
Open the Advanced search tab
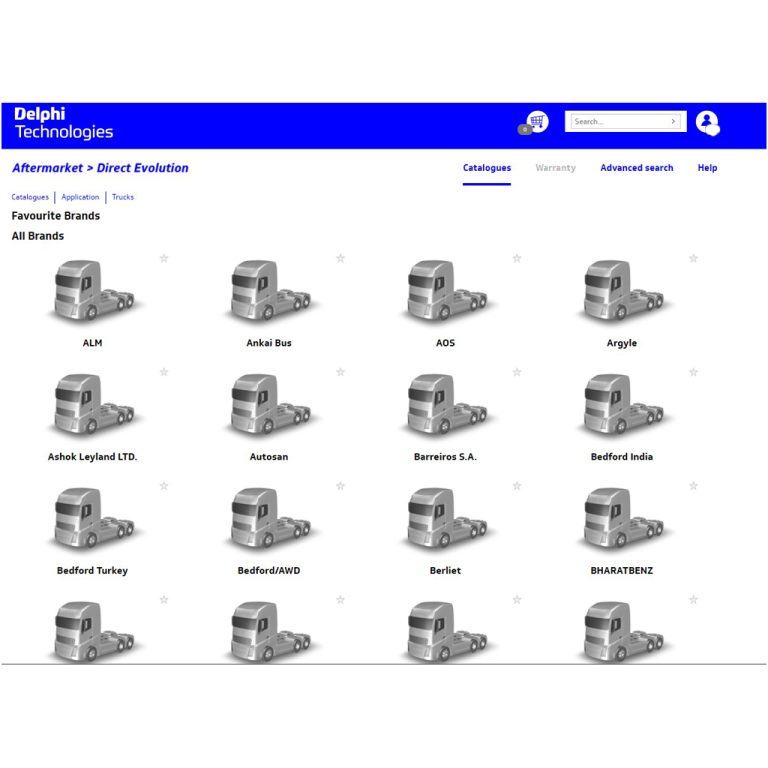[637, 168]
